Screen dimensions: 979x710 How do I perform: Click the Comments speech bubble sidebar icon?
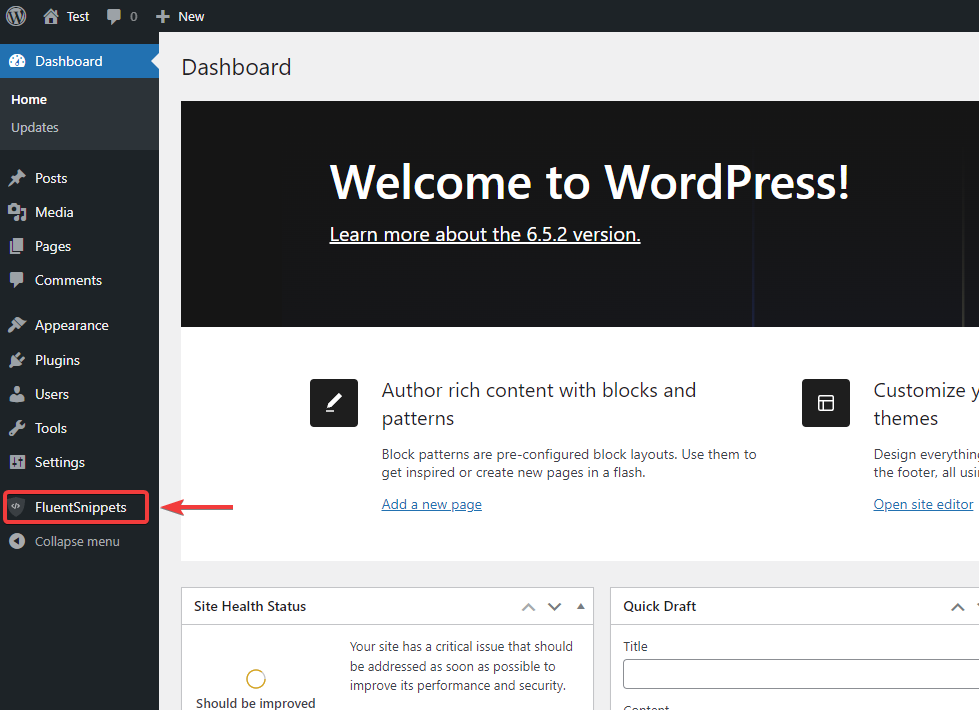click(17, 280)
